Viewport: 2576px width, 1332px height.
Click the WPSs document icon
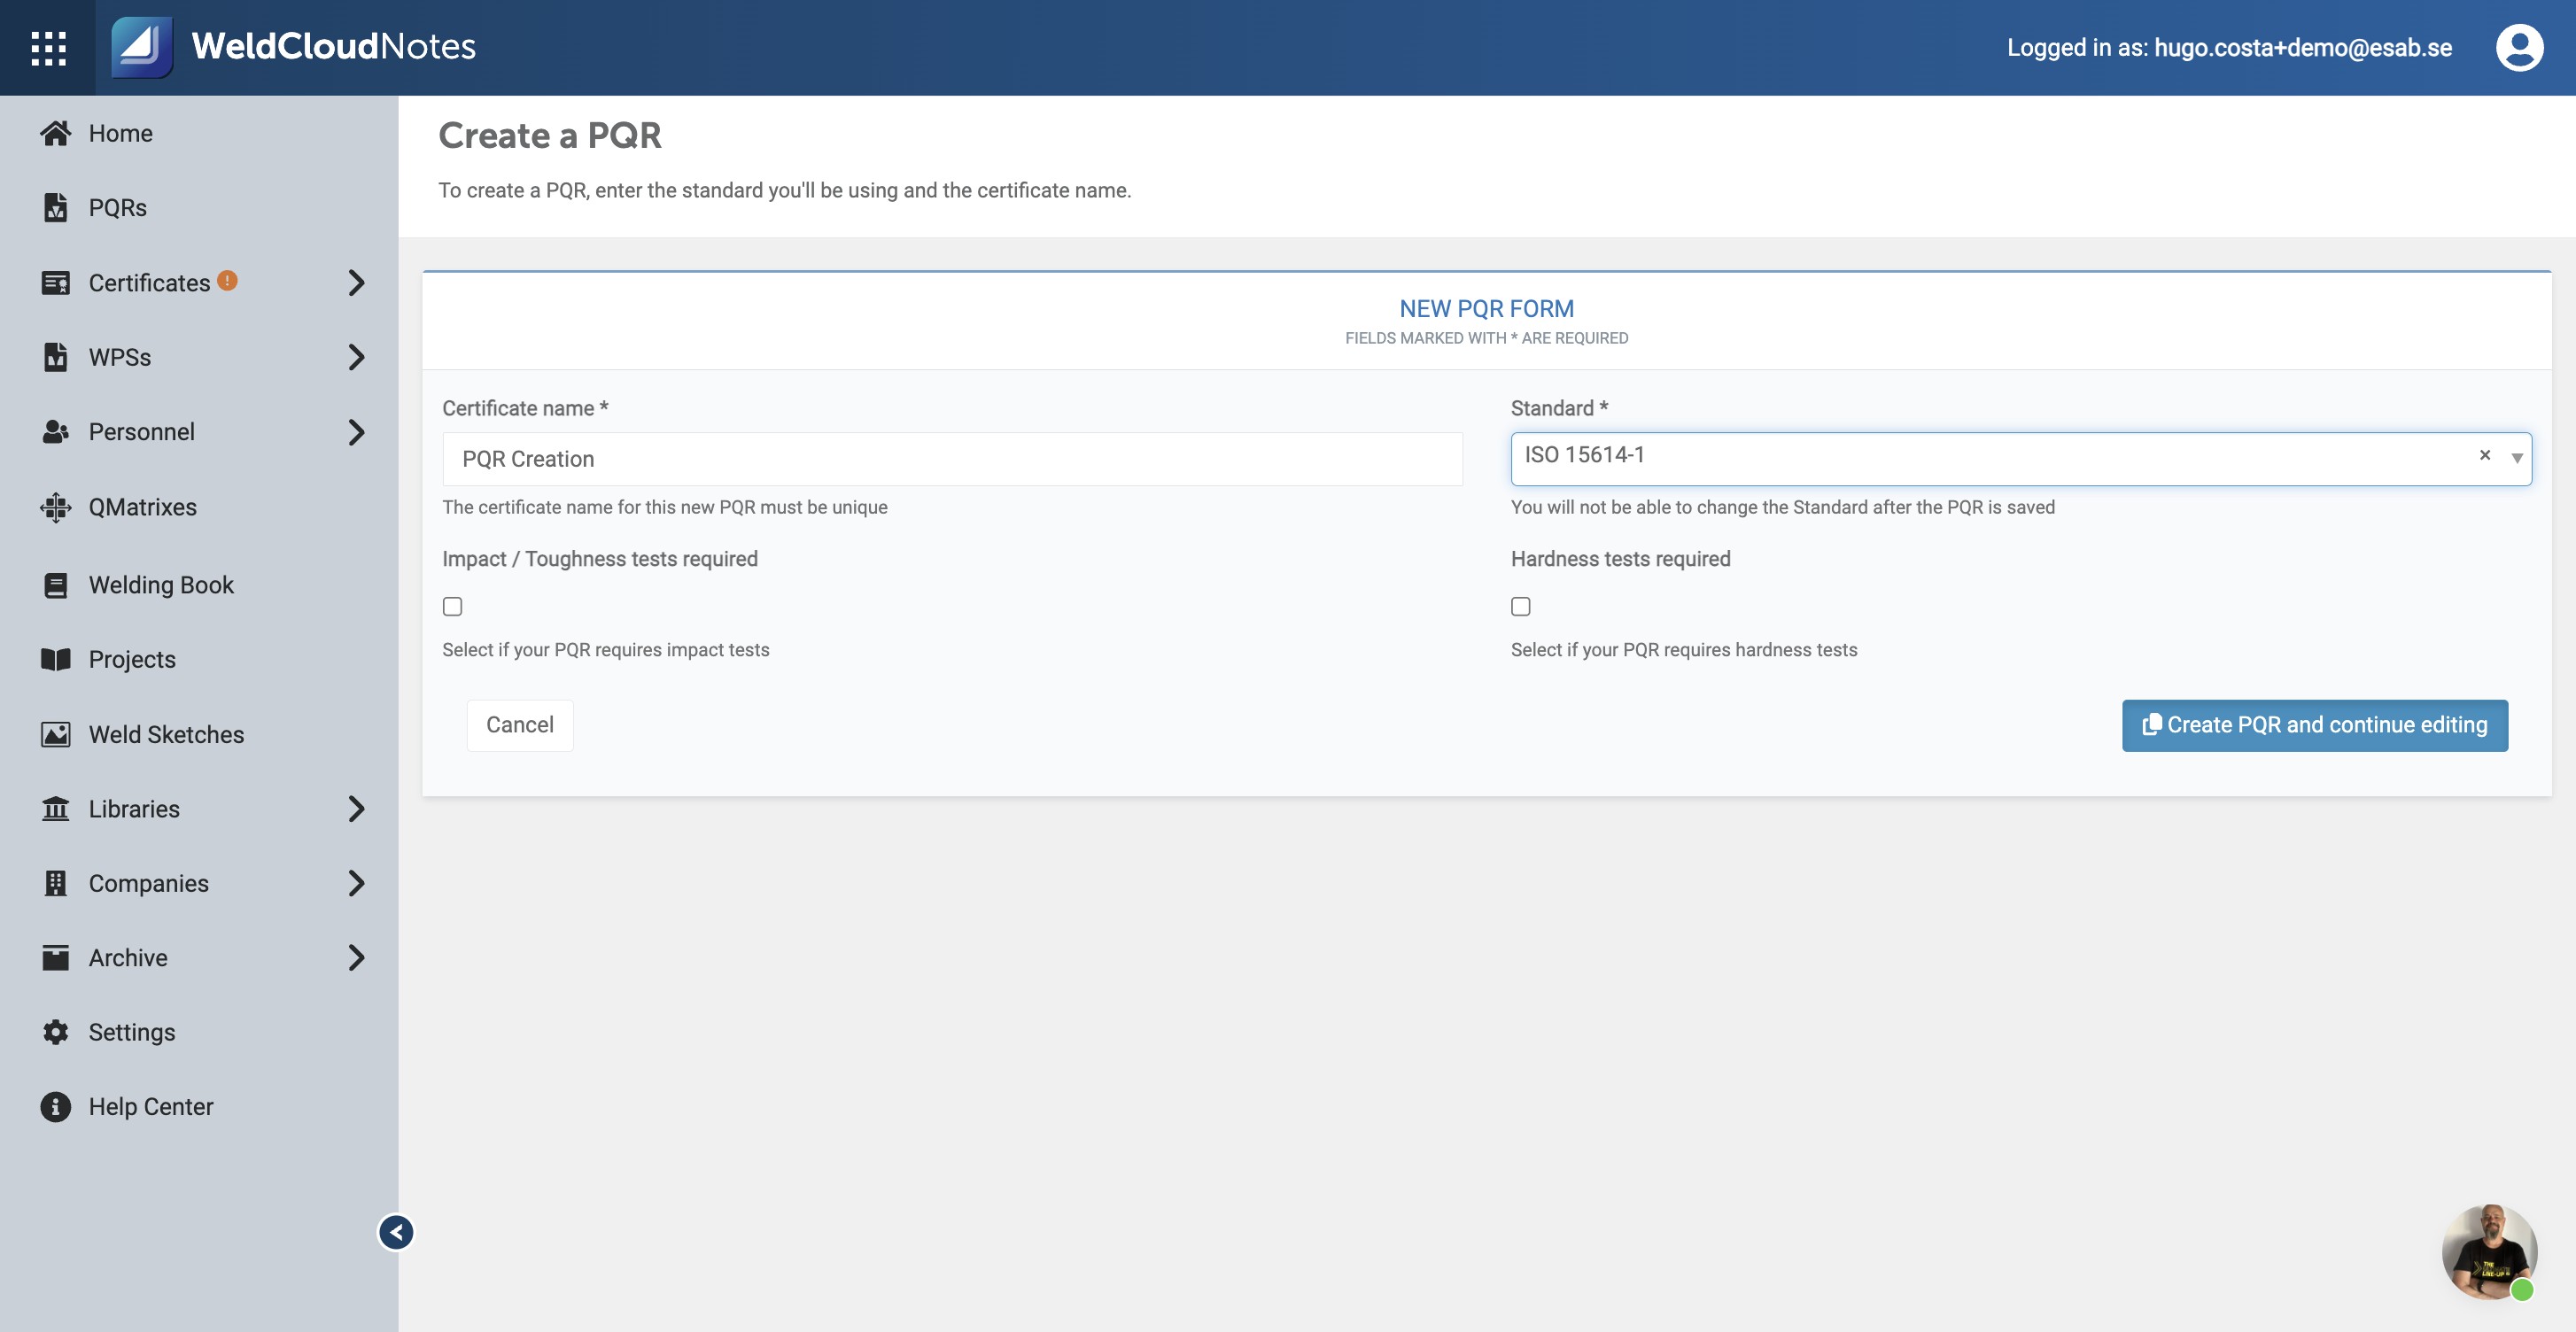pos(56,357)
